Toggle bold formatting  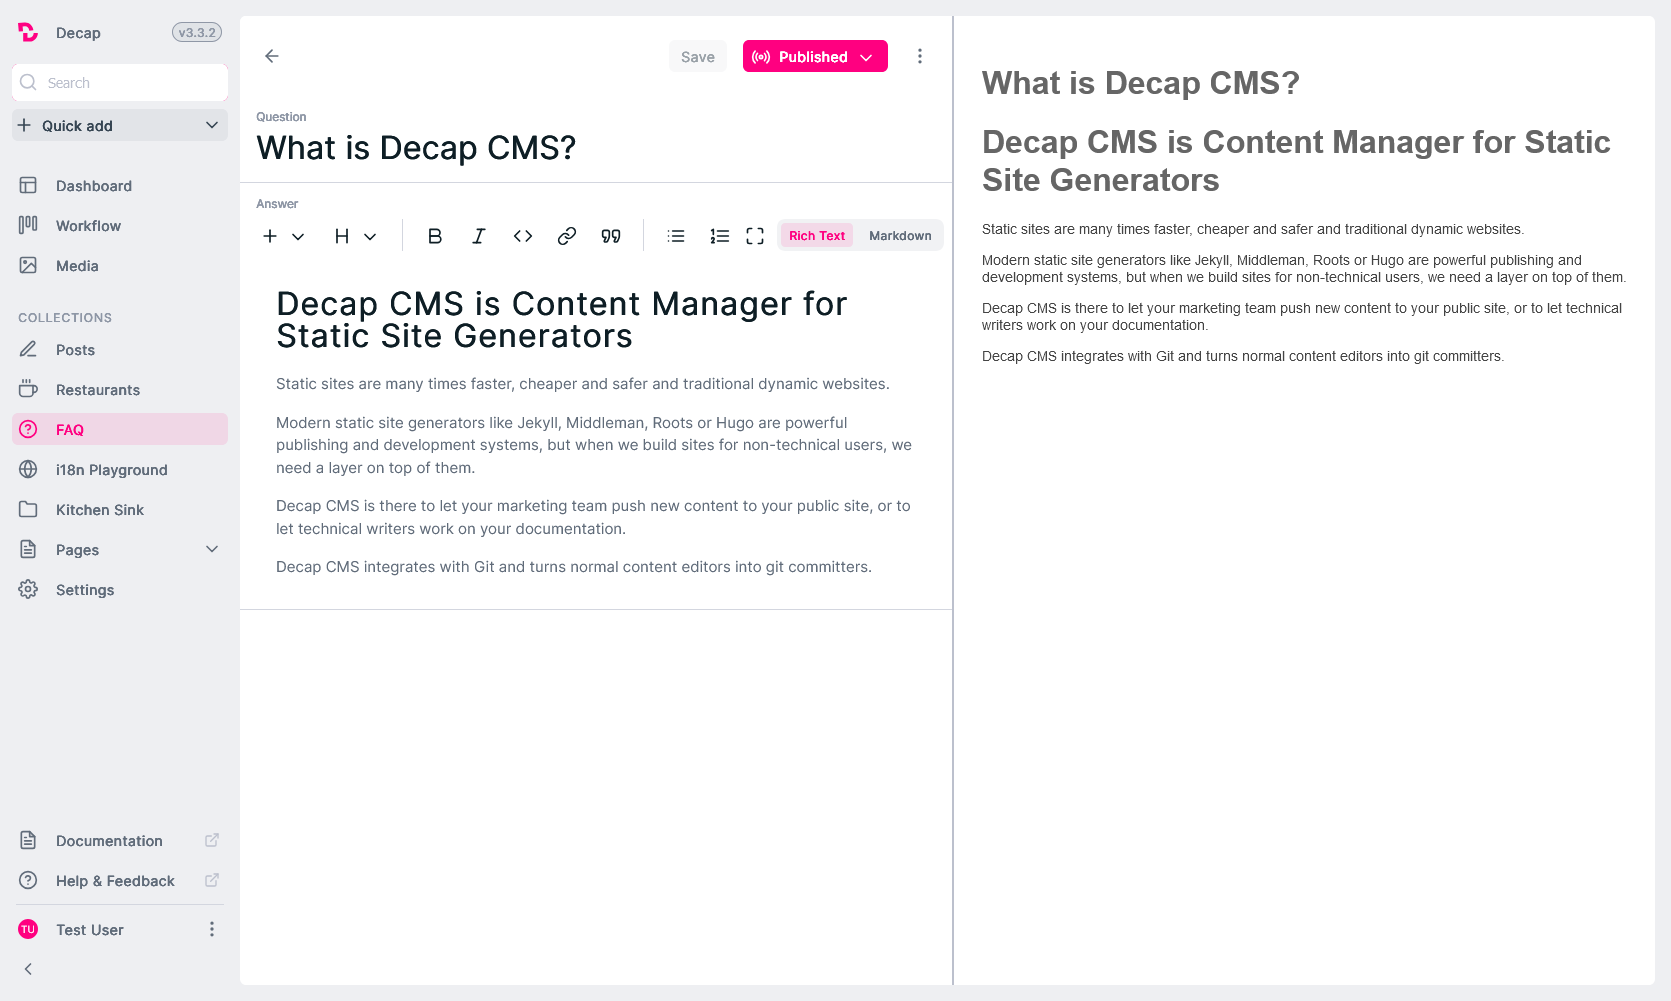435,236
